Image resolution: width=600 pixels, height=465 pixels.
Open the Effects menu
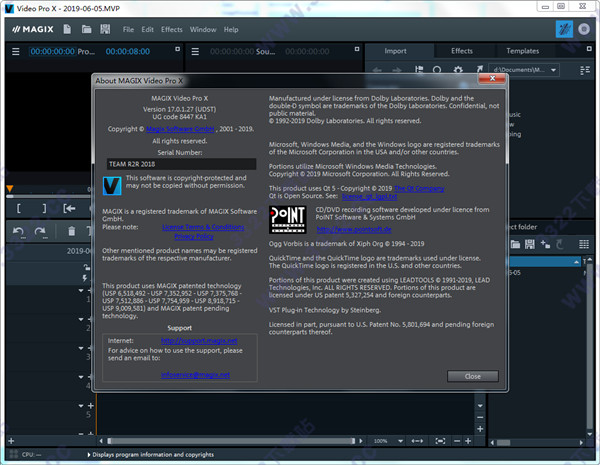(171, 29)
